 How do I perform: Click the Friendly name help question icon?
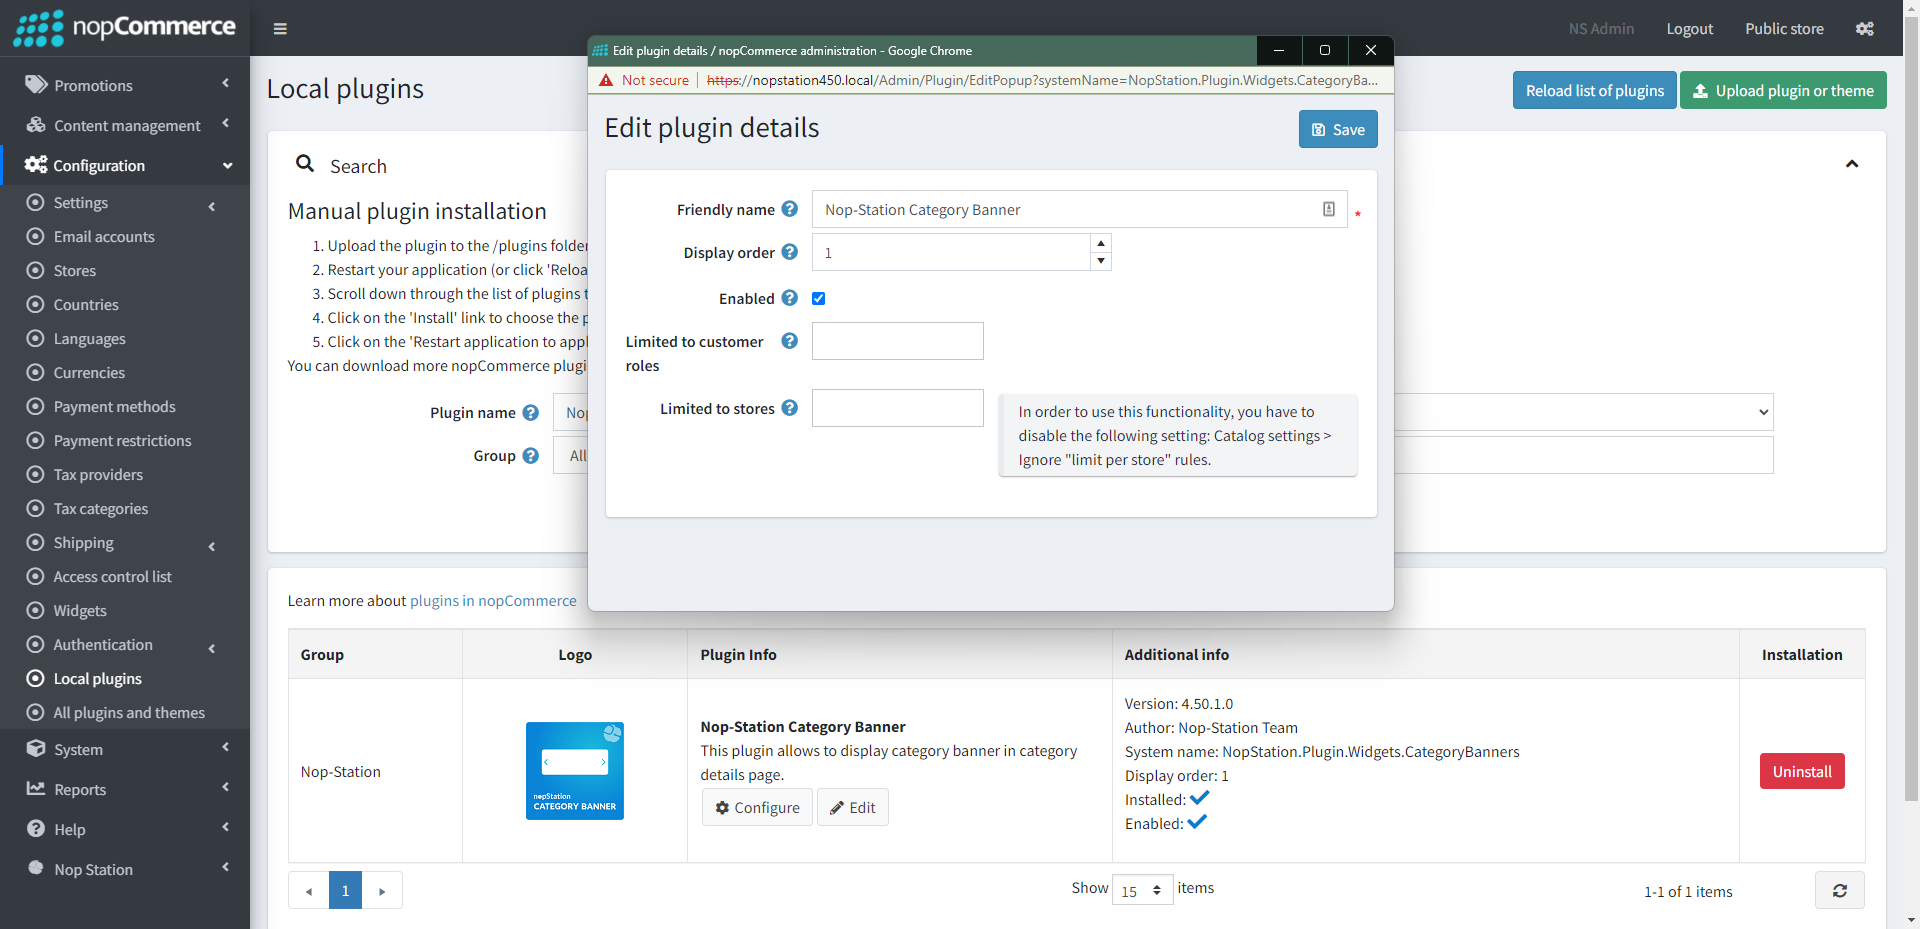tap(790, 209)
